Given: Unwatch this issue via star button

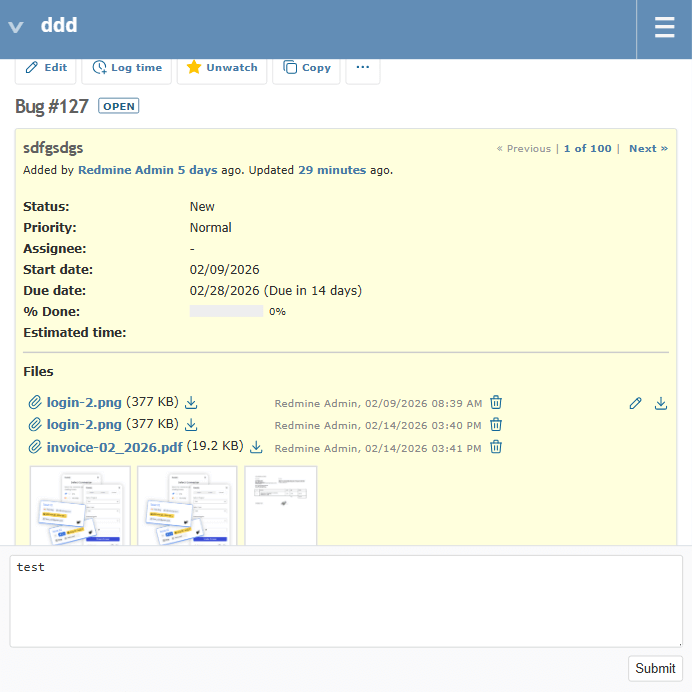Looking at the screenshot, I should pyautogui.click(x=222, y=68).
